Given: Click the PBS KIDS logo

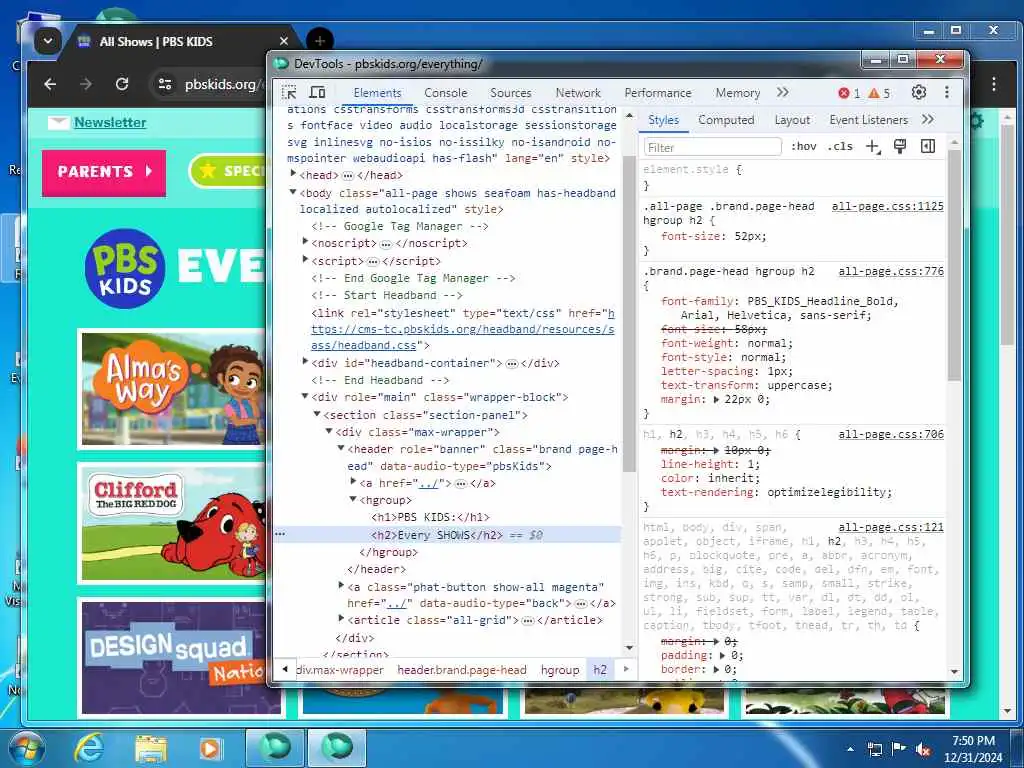Looking at the screenshot, I should point(125,268).
